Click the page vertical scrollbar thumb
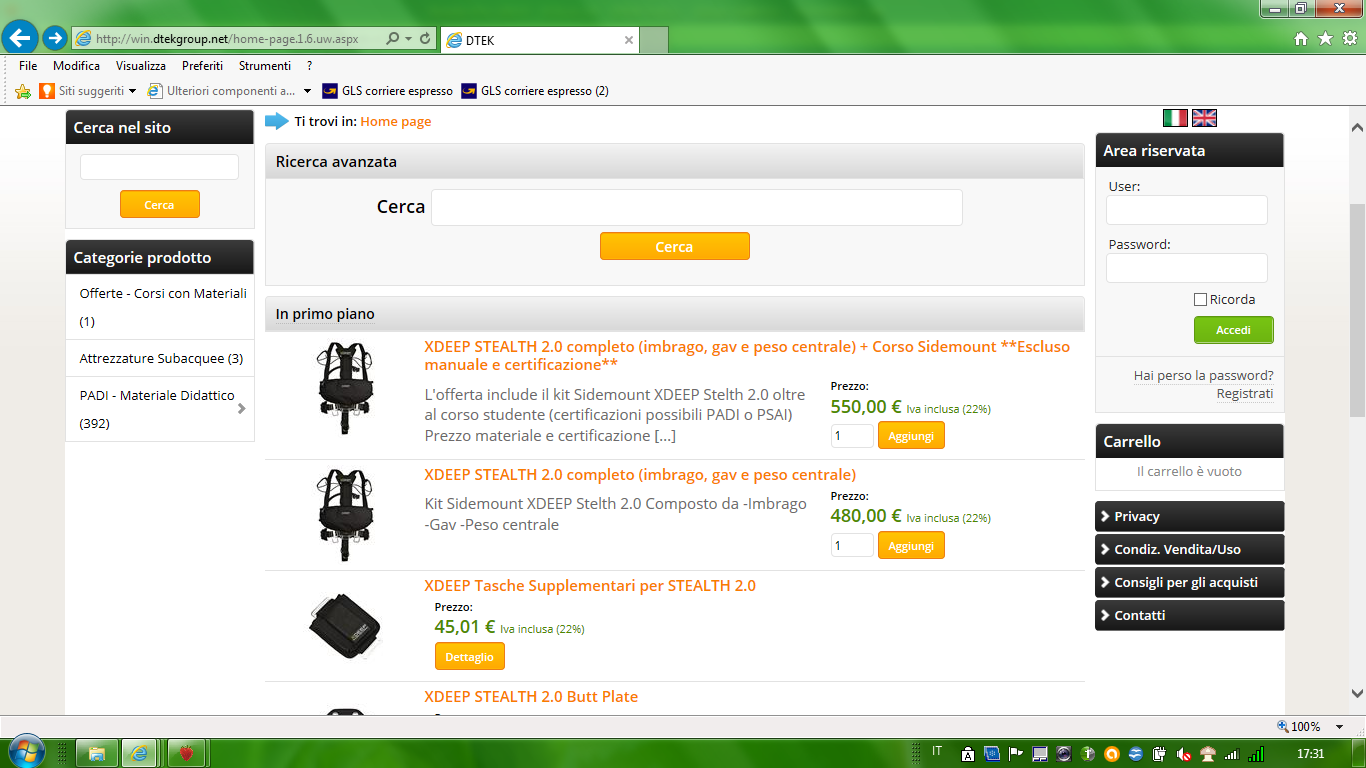The width and height of the screenshot is (1366, 768). pos(1357,311)
